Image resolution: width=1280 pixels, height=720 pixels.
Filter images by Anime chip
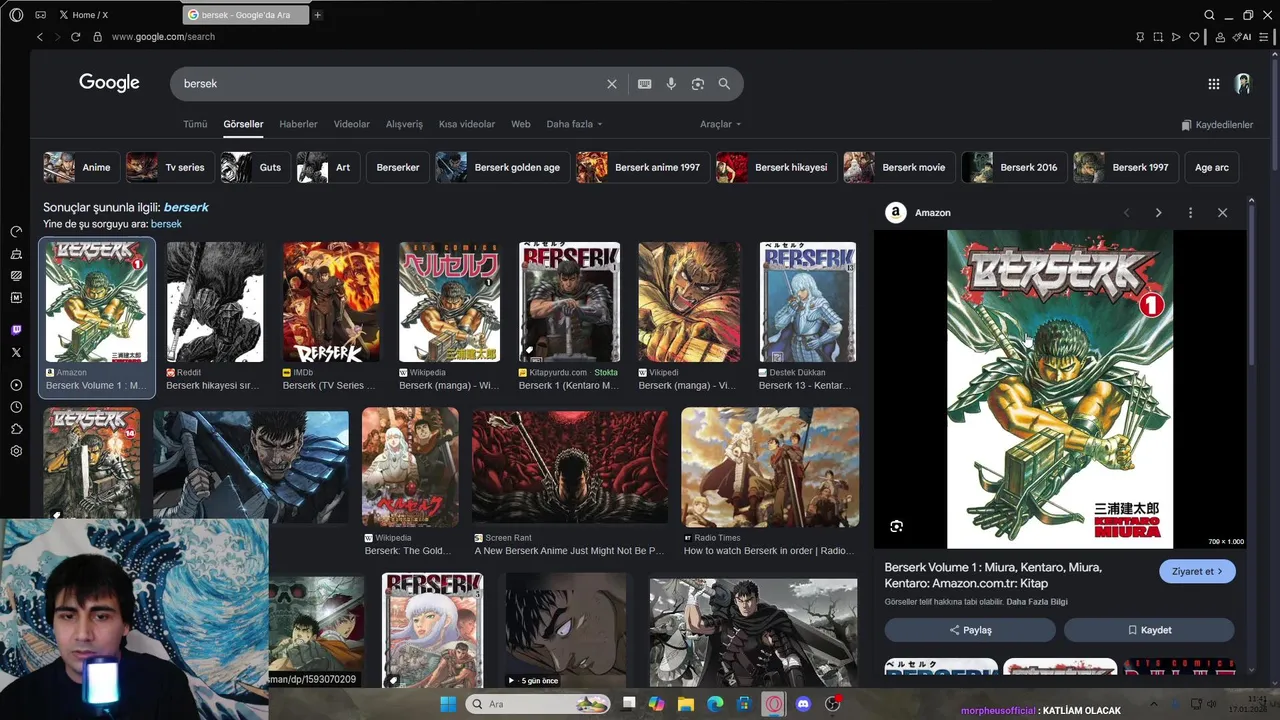82,167
